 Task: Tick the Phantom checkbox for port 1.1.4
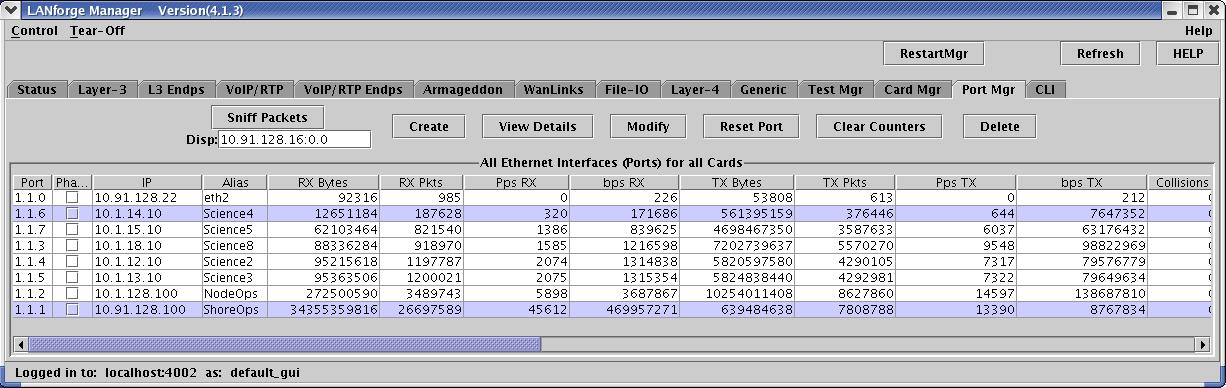[72, 262]
